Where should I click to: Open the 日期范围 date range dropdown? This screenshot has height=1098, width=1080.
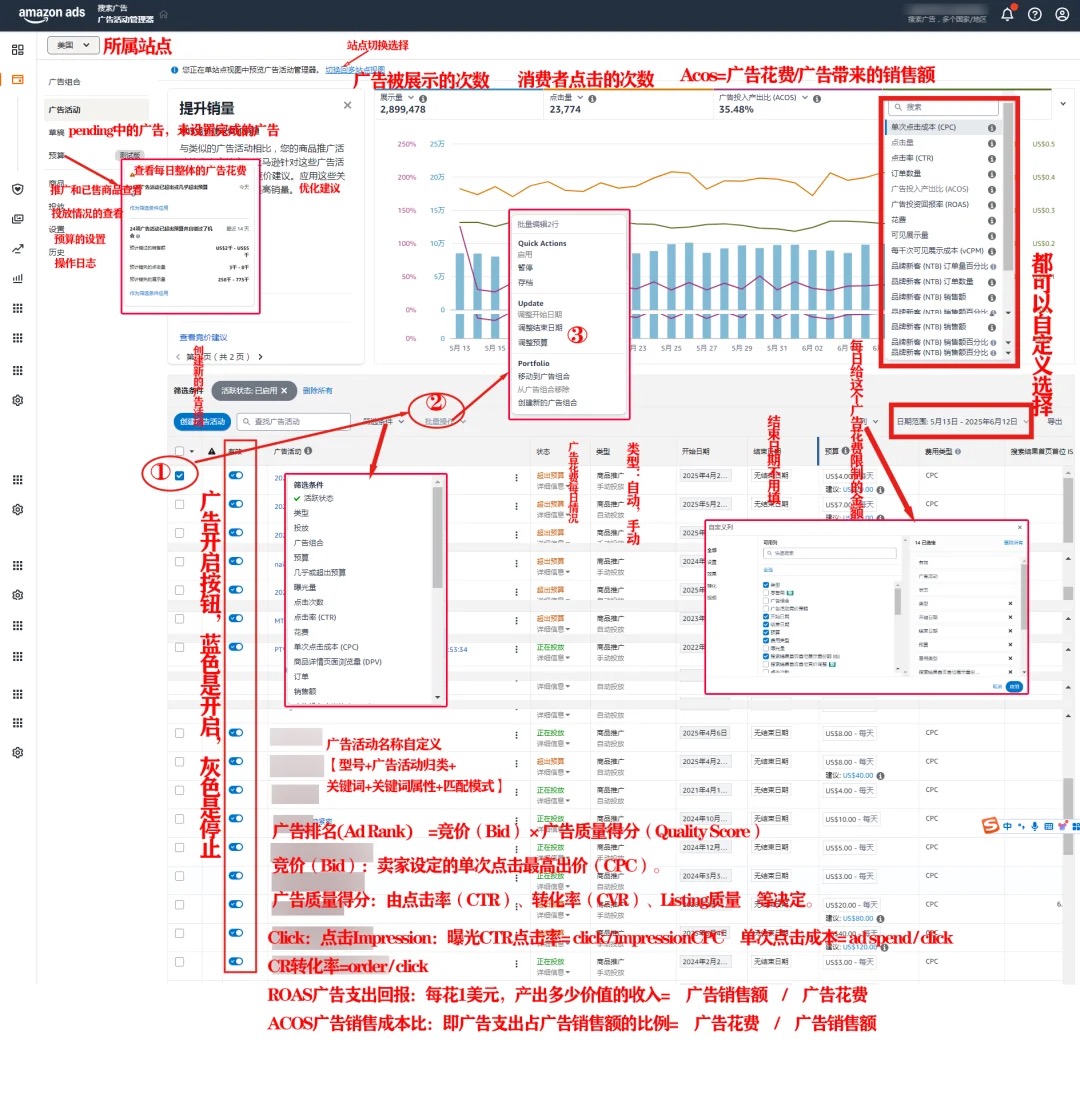tap(962, 422)
